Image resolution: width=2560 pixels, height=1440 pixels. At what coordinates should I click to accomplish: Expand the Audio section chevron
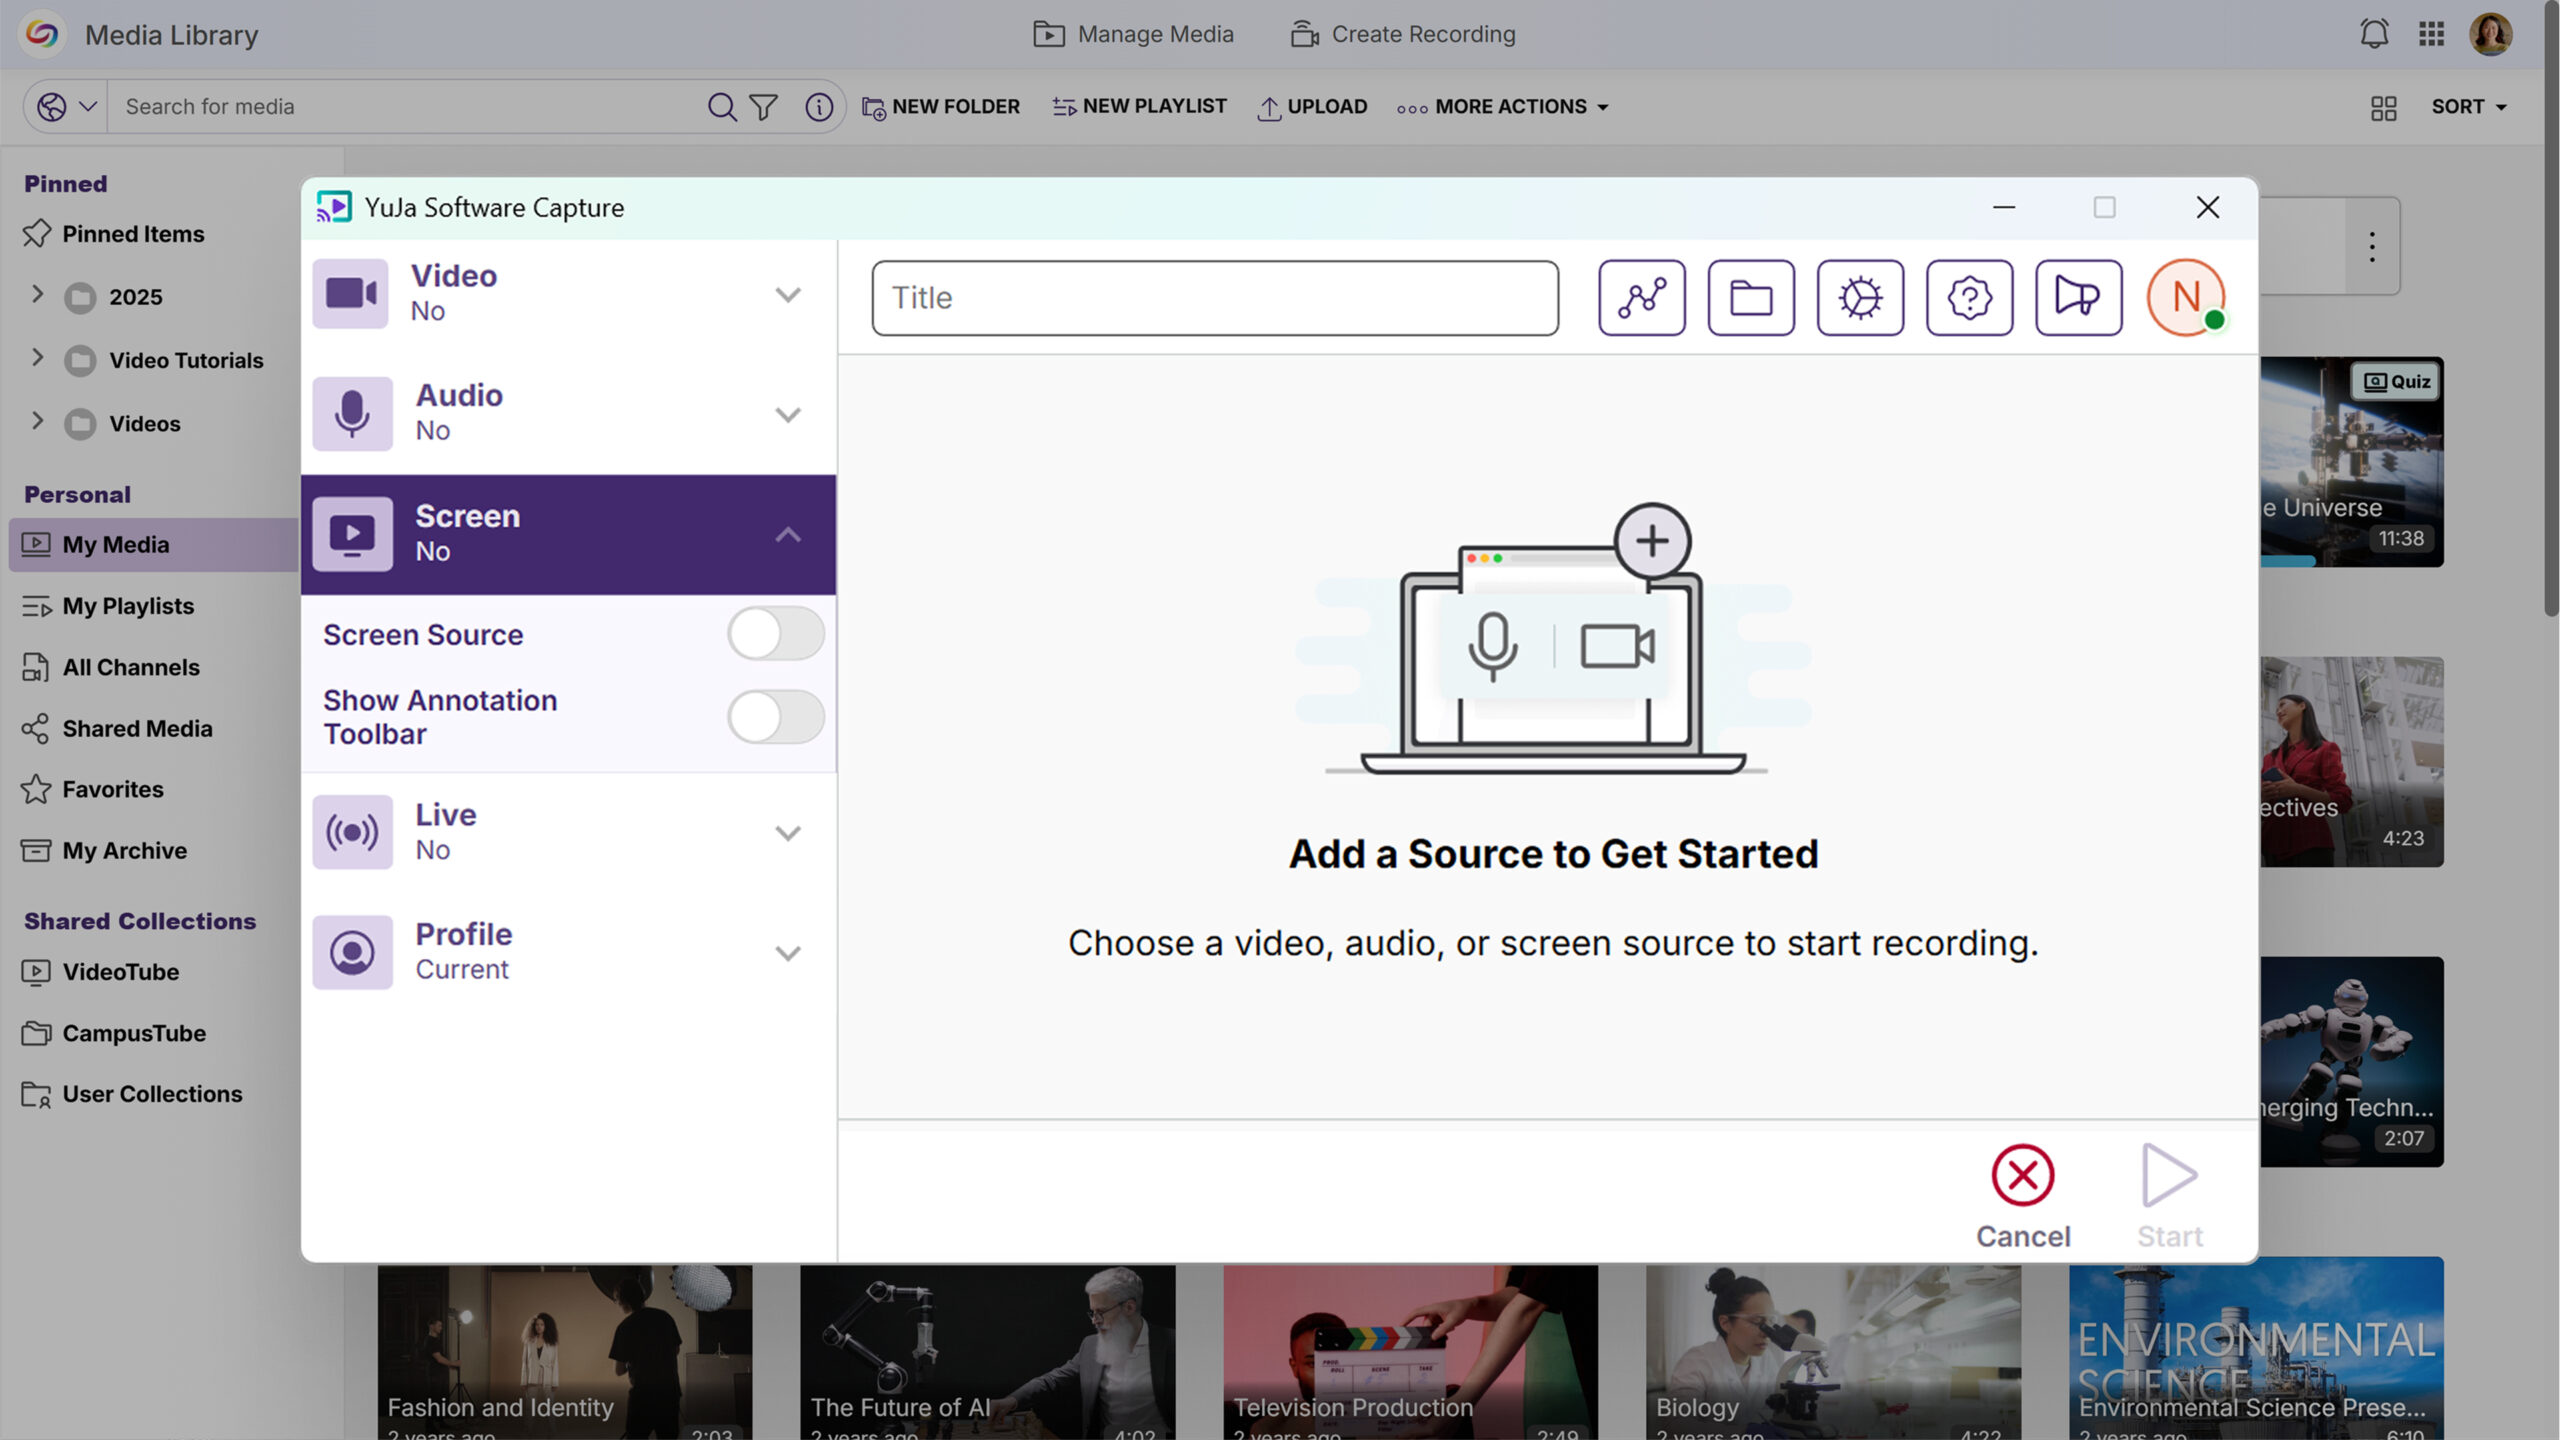coord(788,414)
